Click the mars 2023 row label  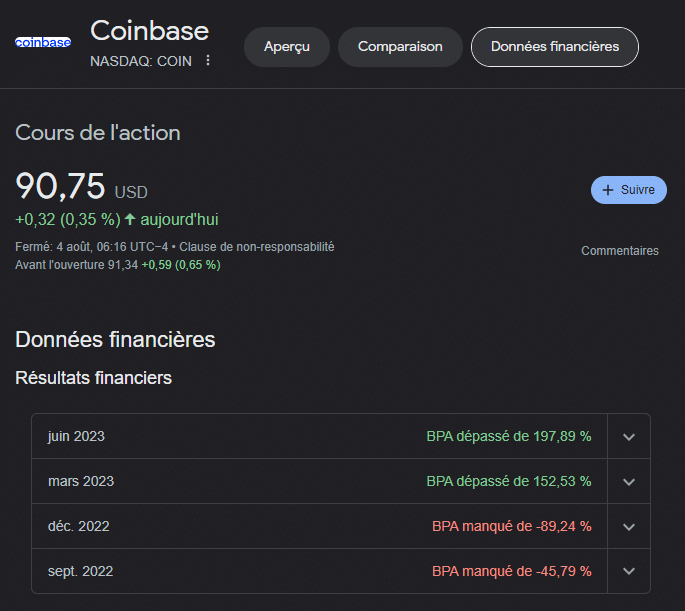81,481
